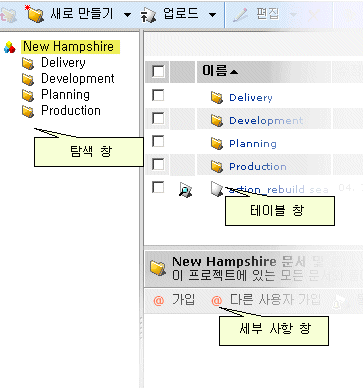Click the 가입 subscribe link

tap(183, 300)
